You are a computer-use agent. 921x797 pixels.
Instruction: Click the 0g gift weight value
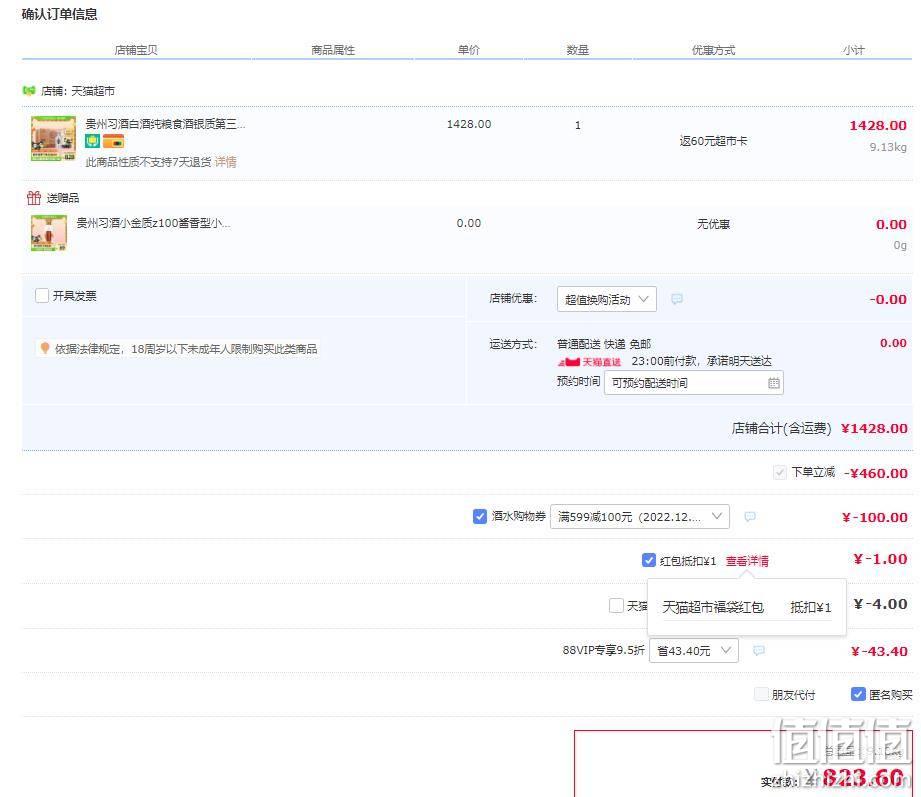(900, 245)
